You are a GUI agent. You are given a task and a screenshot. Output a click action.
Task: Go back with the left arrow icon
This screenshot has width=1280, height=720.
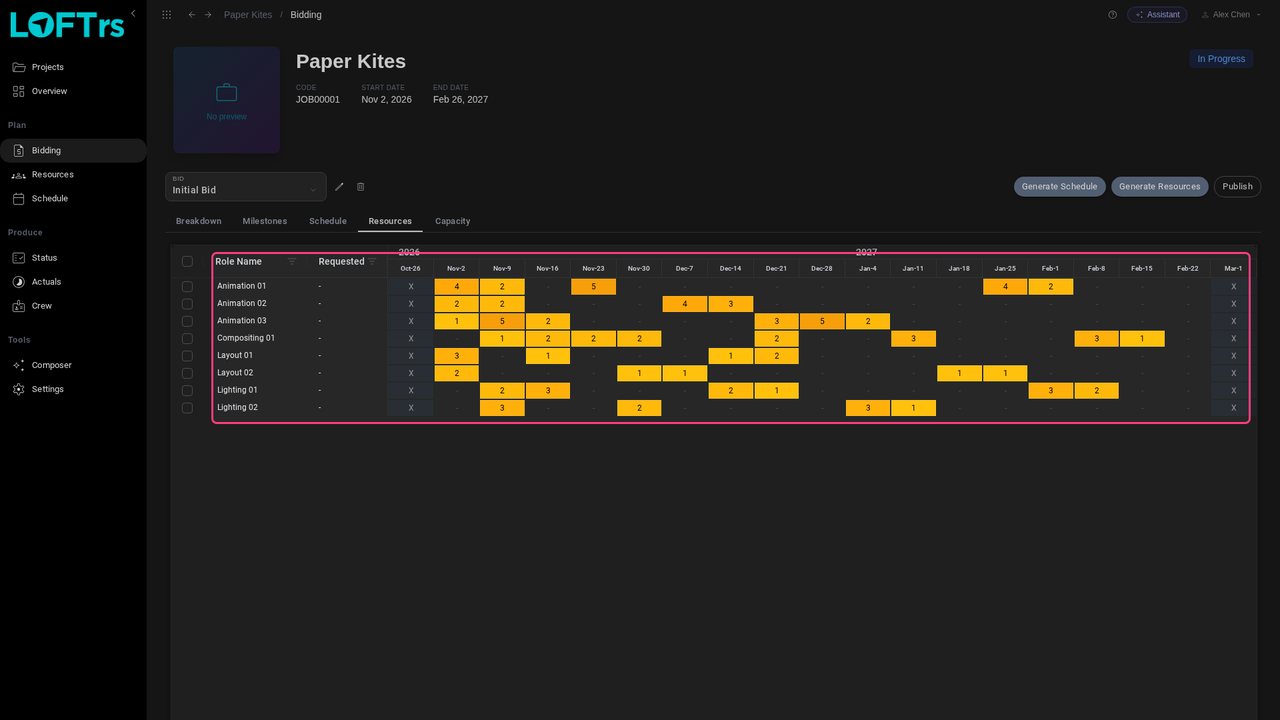(192, 15)
